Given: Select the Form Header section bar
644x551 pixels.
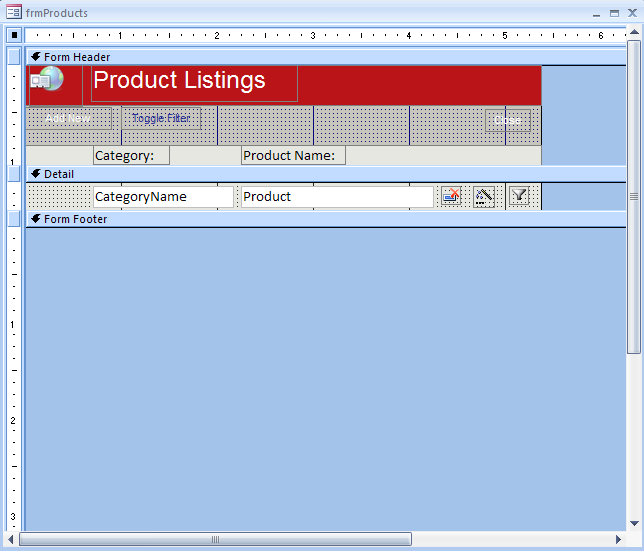Looking at the screenshot, I should click(x=326, y=57).
